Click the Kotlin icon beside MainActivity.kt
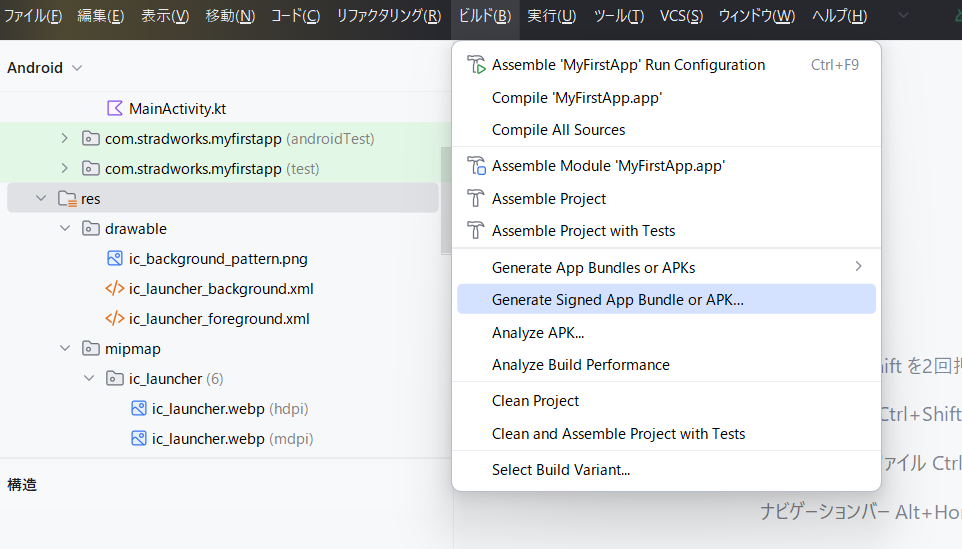This screenshot has height=549, width=962. [115, 108]
